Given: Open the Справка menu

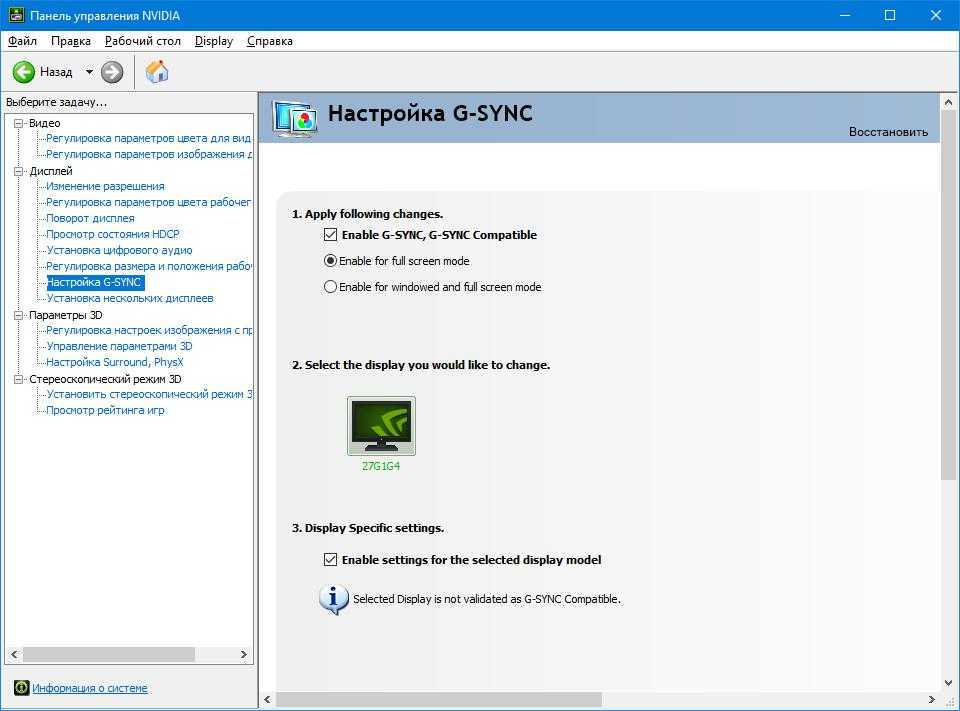Looking at the screenshot, I should [x=269, y=41].
